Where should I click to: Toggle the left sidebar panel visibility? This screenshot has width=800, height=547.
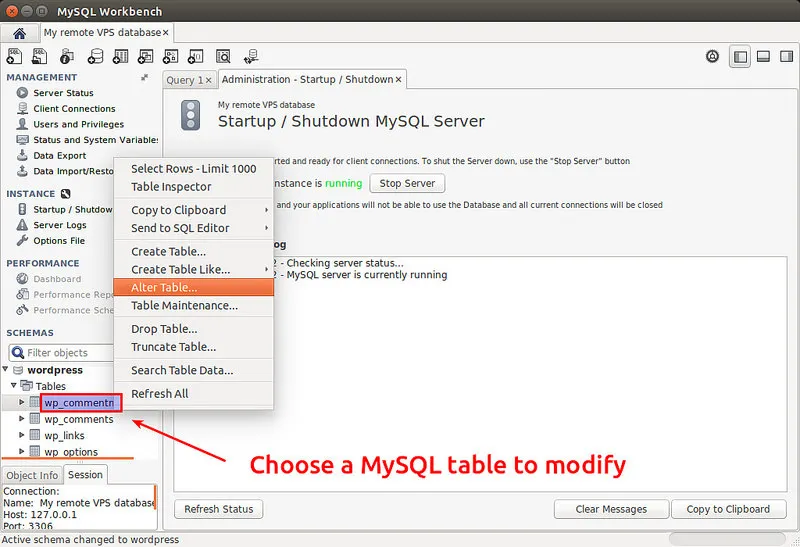click(740, 57)
